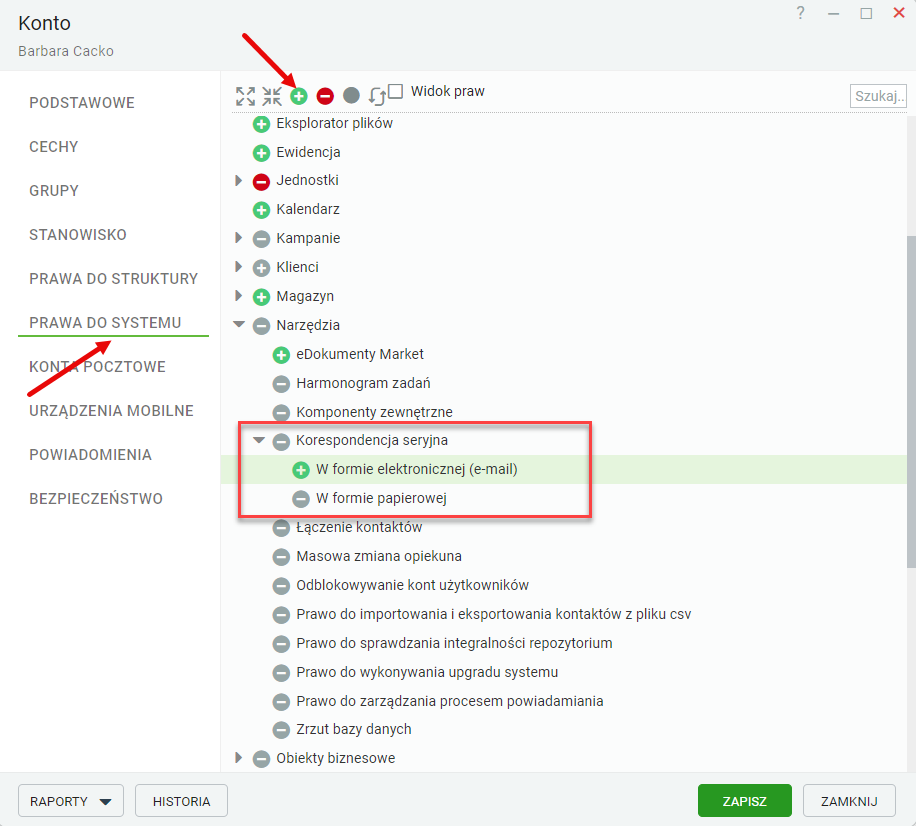This screenshot has width=916, height=826.
Task: Click the red deny-right toolbar icon
Action: coord(325,96)
